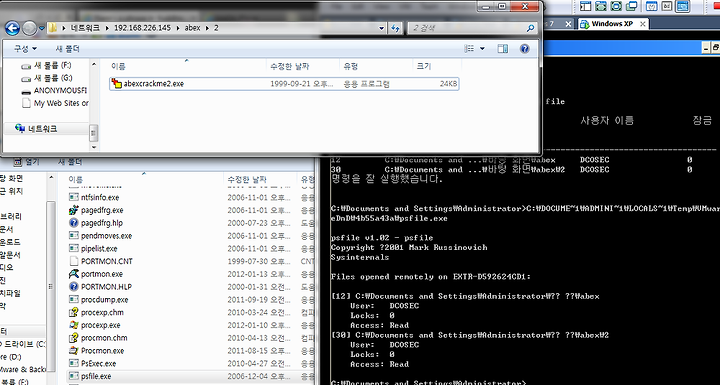Go back in the Explorer window
Image resolution: width=720 pixels, height=385 pixels.
coord(12,28)
